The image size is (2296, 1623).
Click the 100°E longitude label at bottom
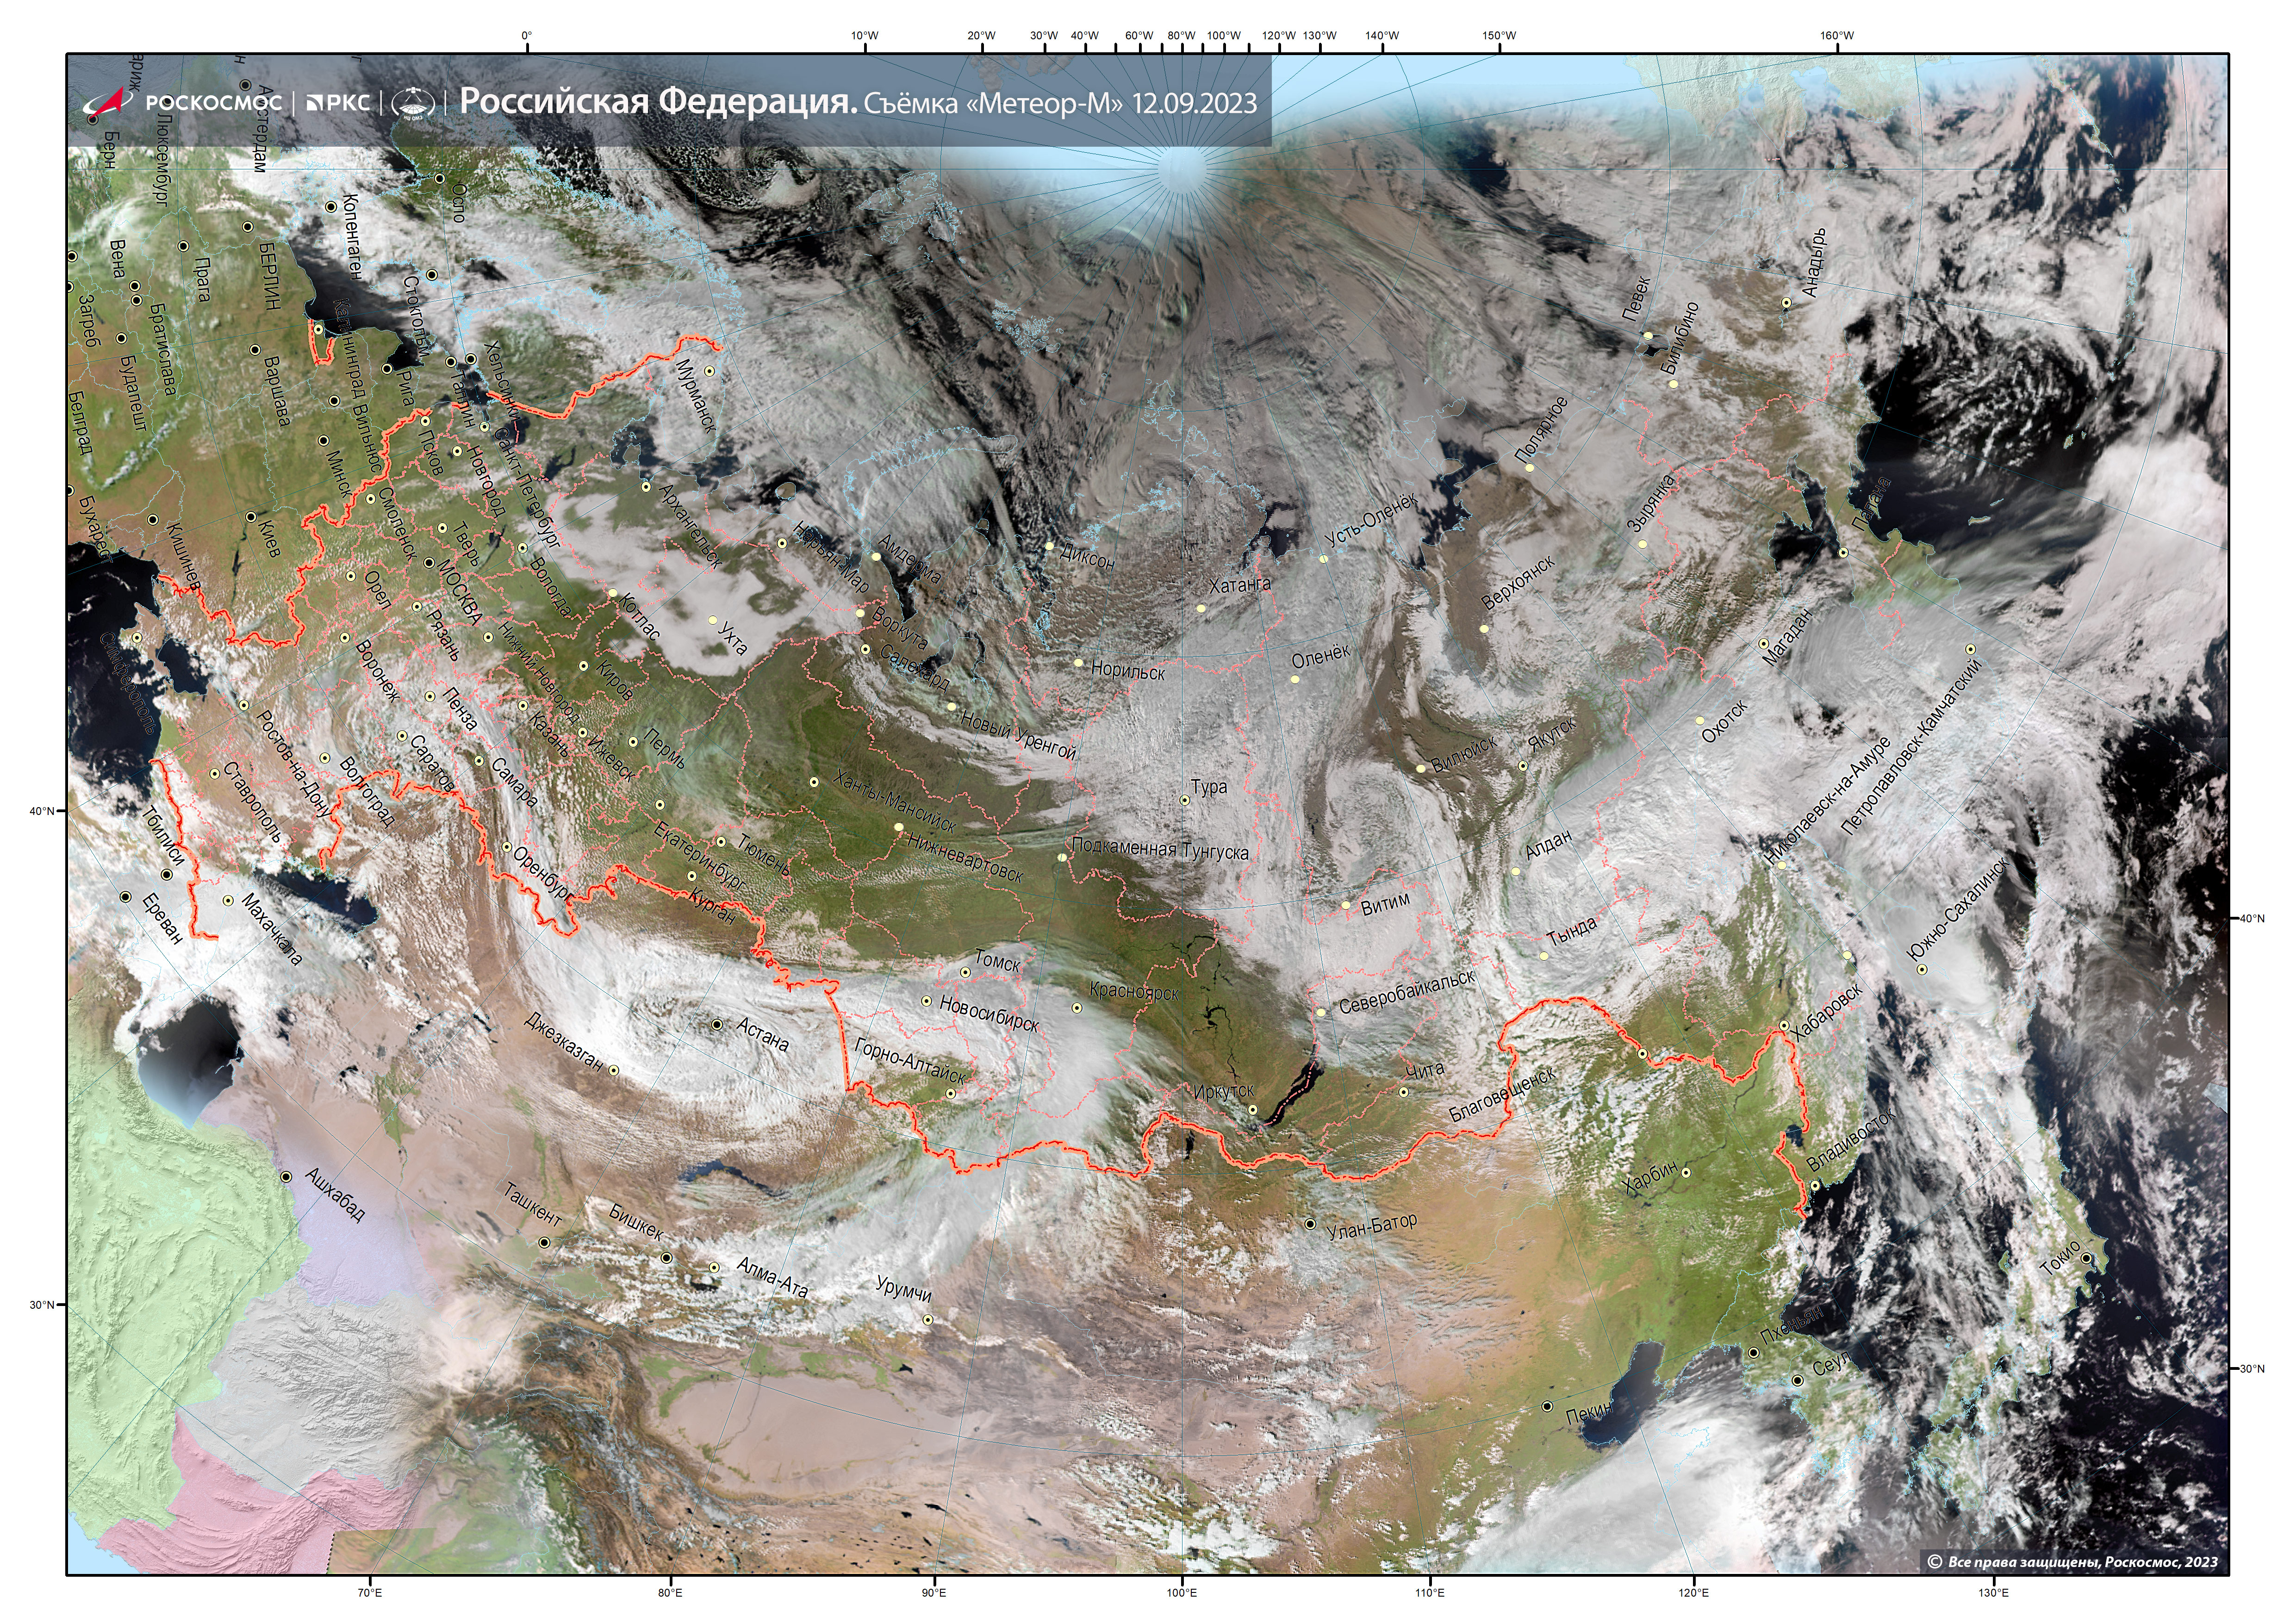click(x=1181, y=1592)
